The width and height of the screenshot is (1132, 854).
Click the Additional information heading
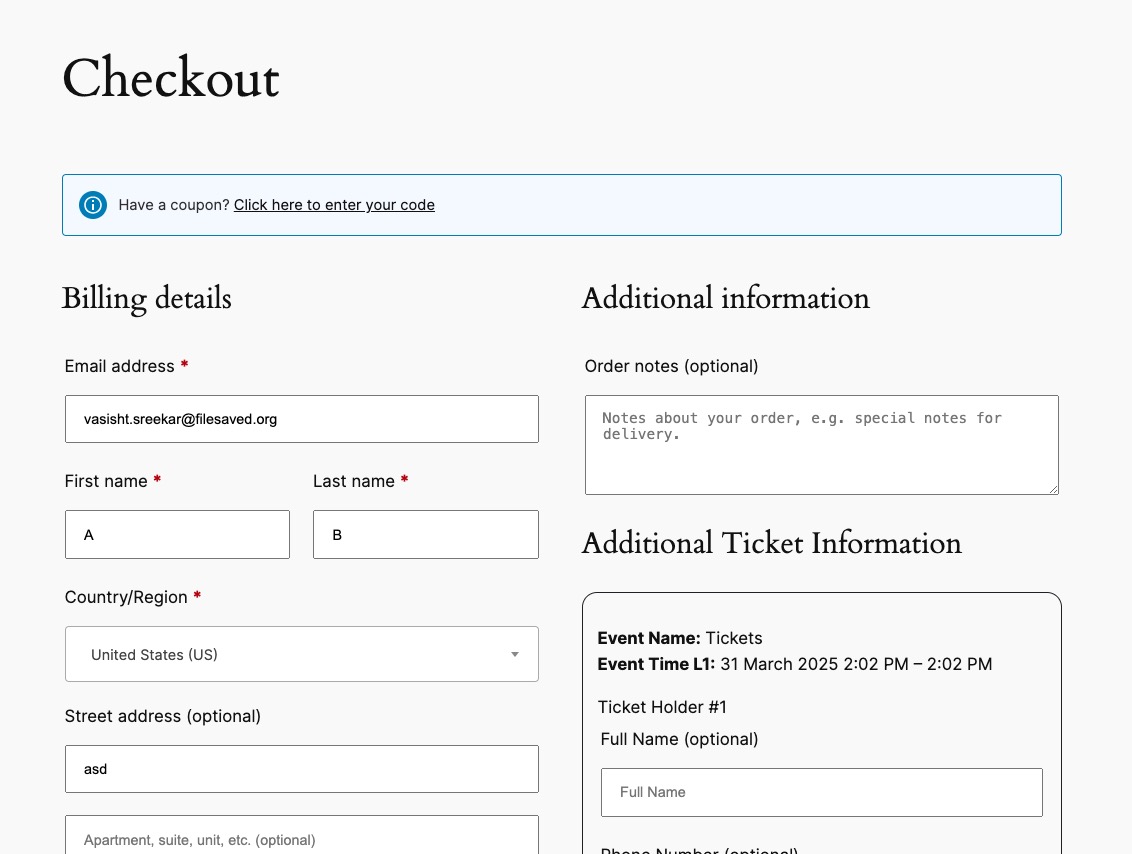[726, 298]
